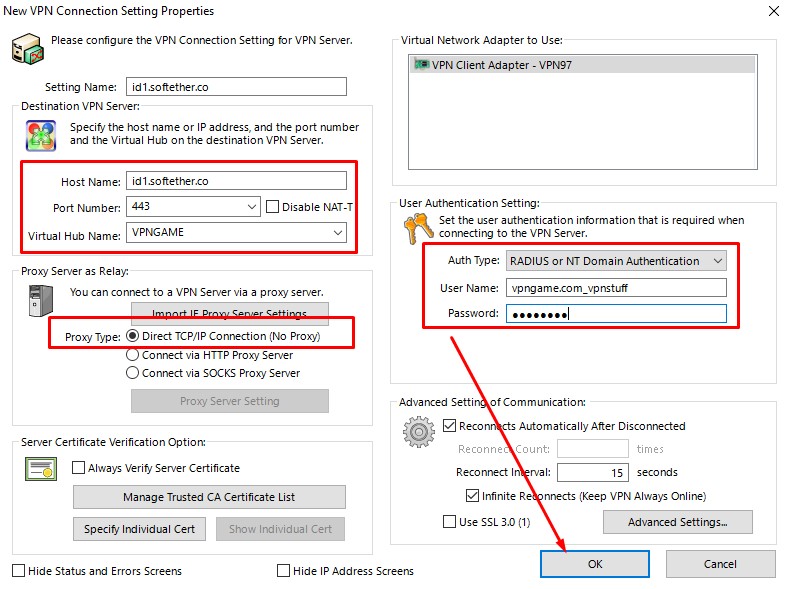The height and width of the screenshot is (589, 788).
Task: Click the network adapter icon beside VPN97
Action: pos(421,64)
